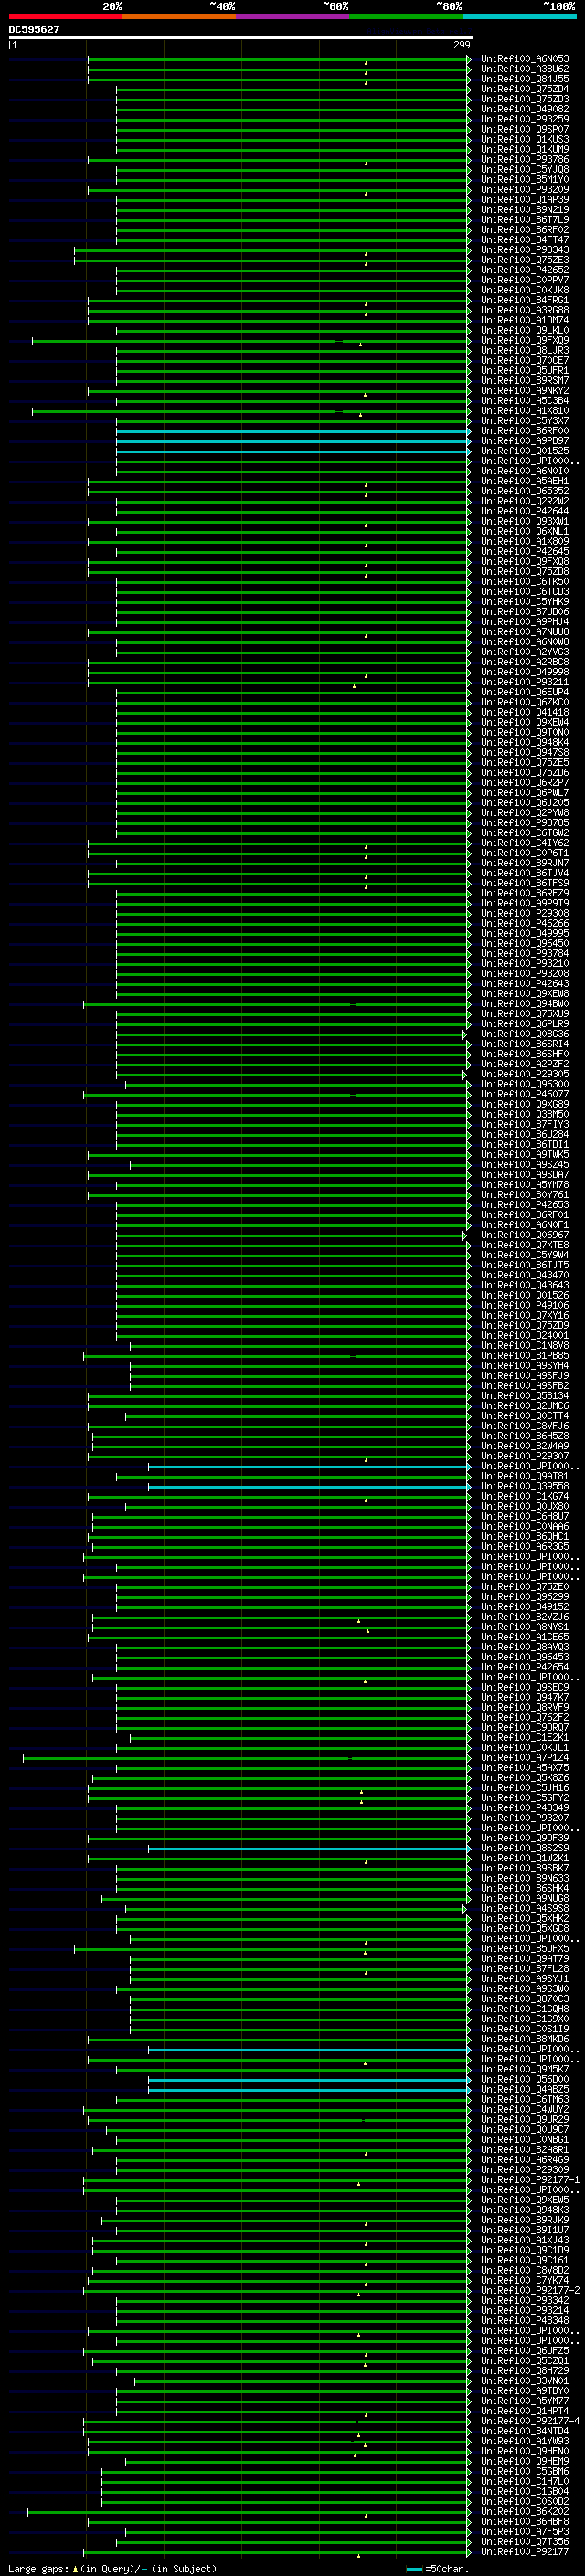The height and width of the screenshot is (2576, 585).
Task: Select hit UniRef100_Q9XEW5
Action: tap(525, 2199)
